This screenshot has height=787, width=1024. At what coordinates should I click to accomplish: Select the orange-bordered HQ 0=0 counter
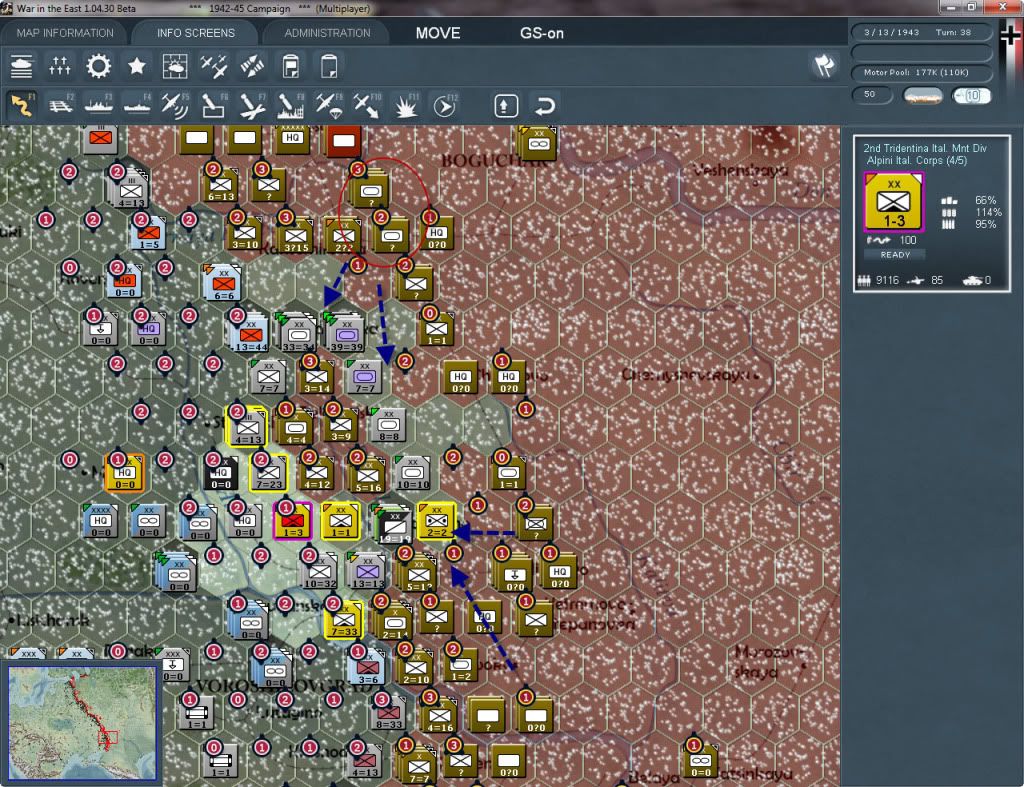[x=125, y=472]
